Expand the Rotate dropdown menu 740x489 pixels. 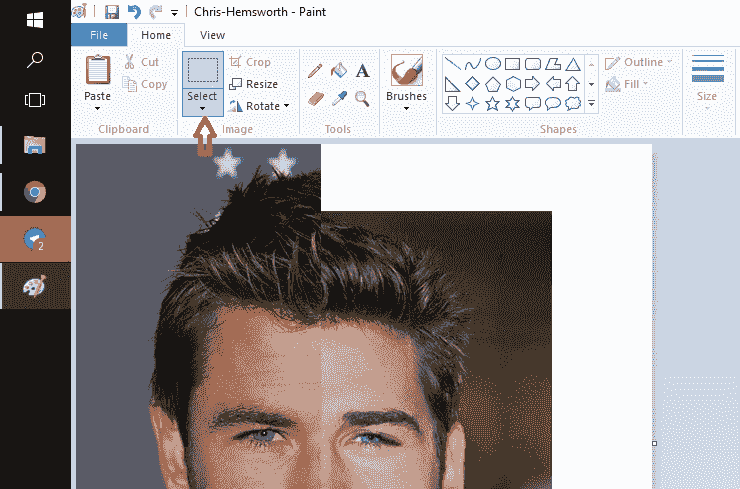(286, 106)
